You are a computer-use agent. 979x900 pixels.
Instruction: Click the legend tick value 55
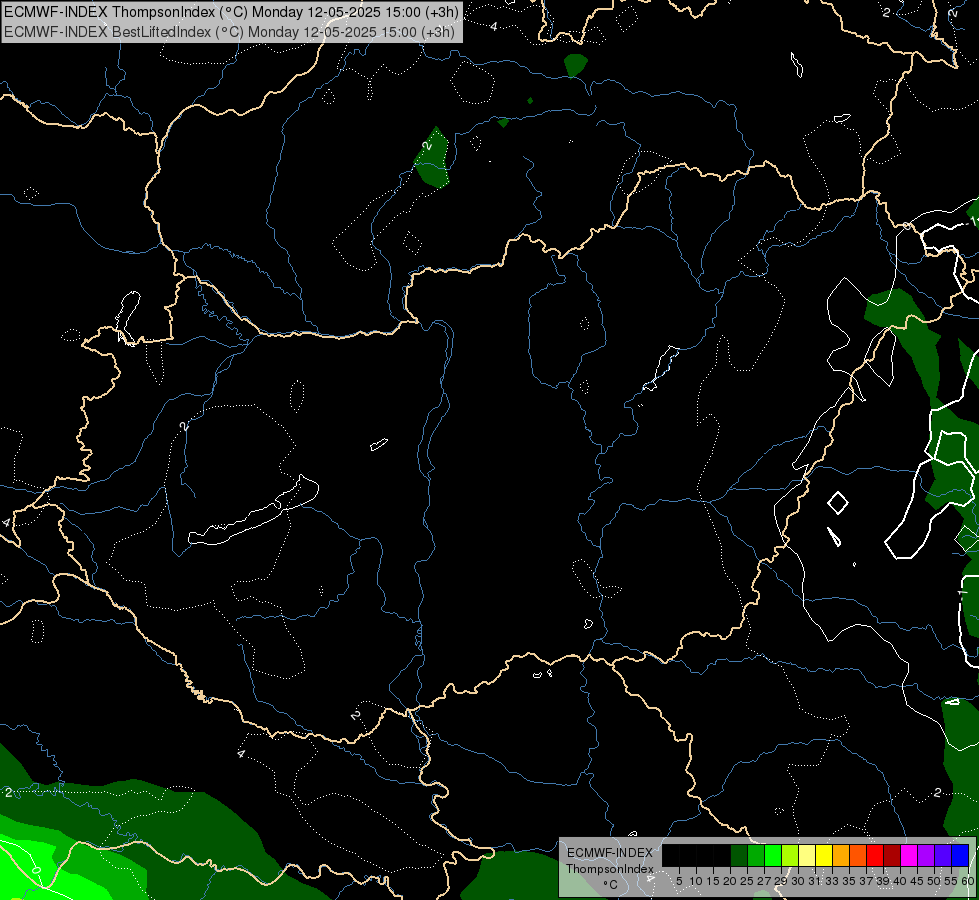click(951, 881)
